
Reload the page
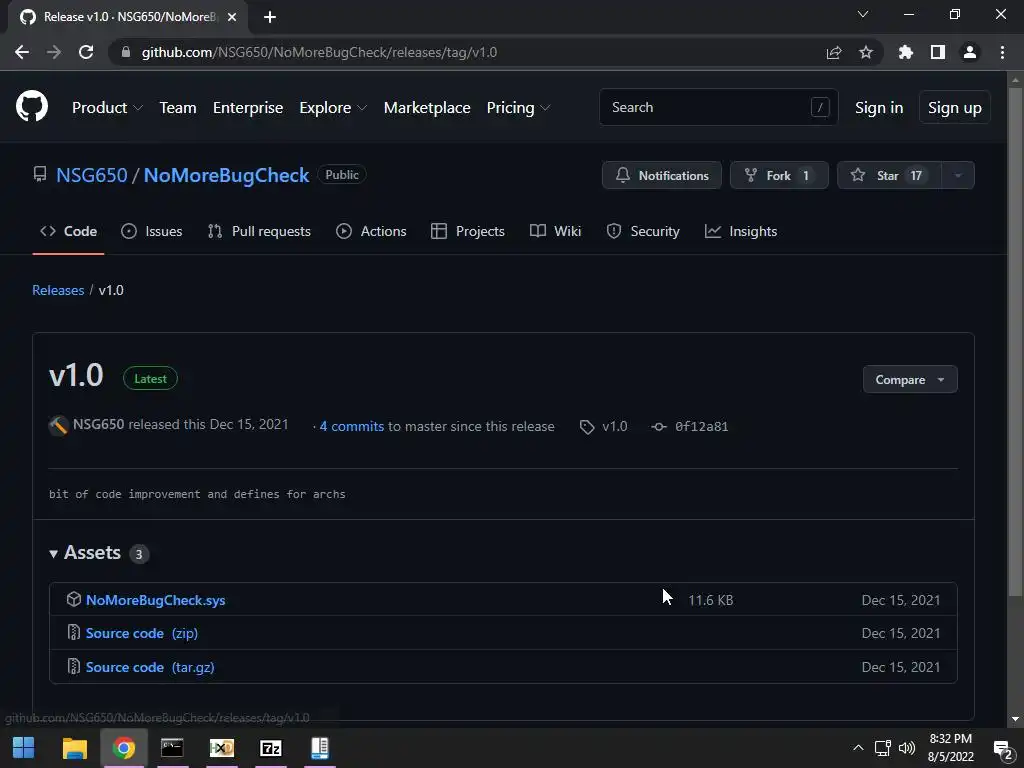point(86,52)
